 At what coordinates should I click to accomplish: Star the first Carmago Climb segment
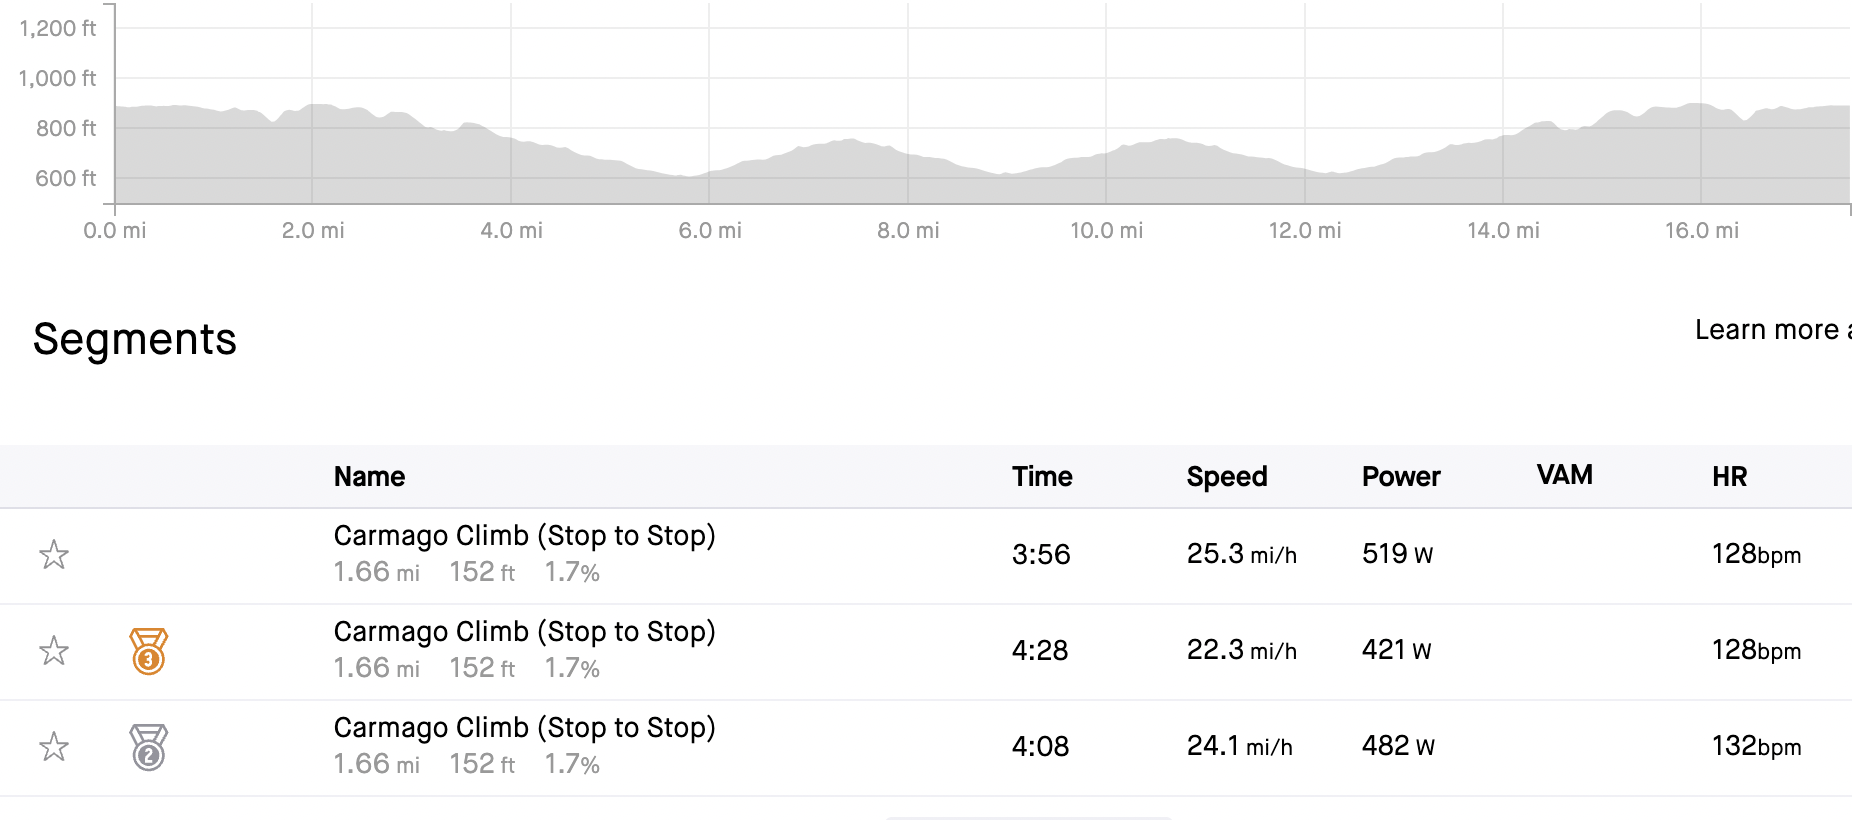pos(54,556)
